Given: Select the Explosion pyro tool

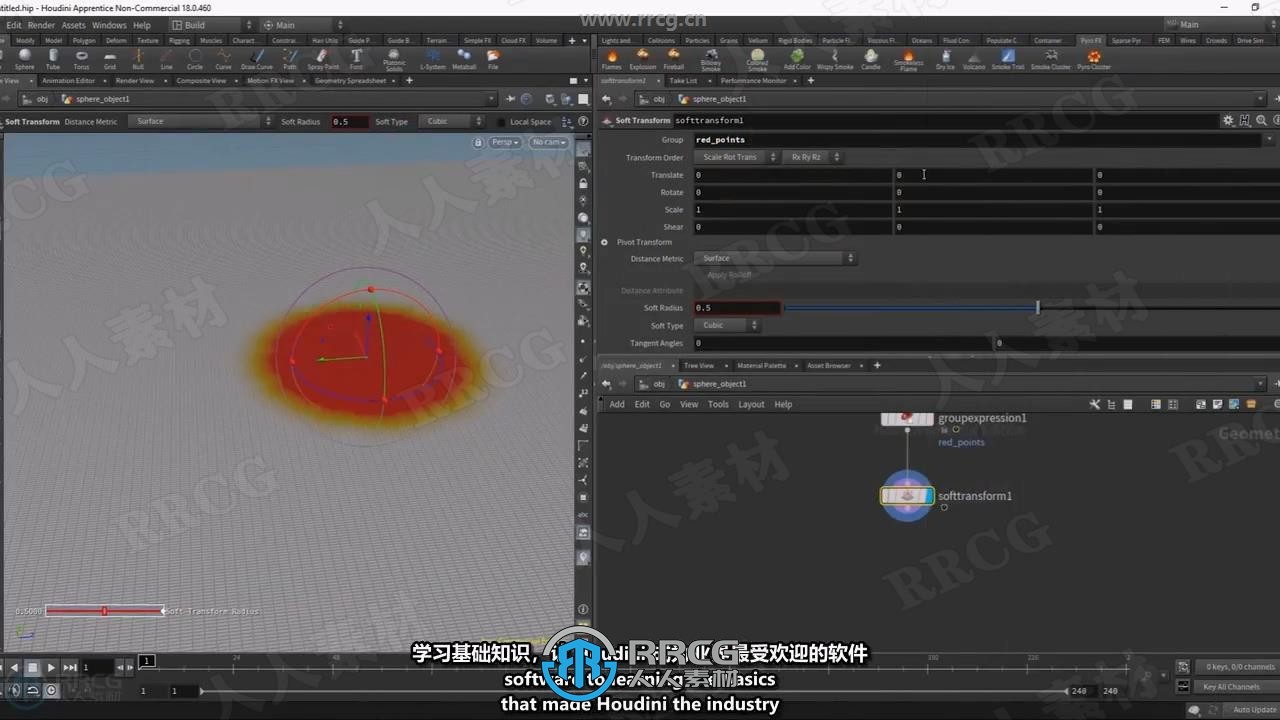Looking at the screenshot, I should (642, 59).
